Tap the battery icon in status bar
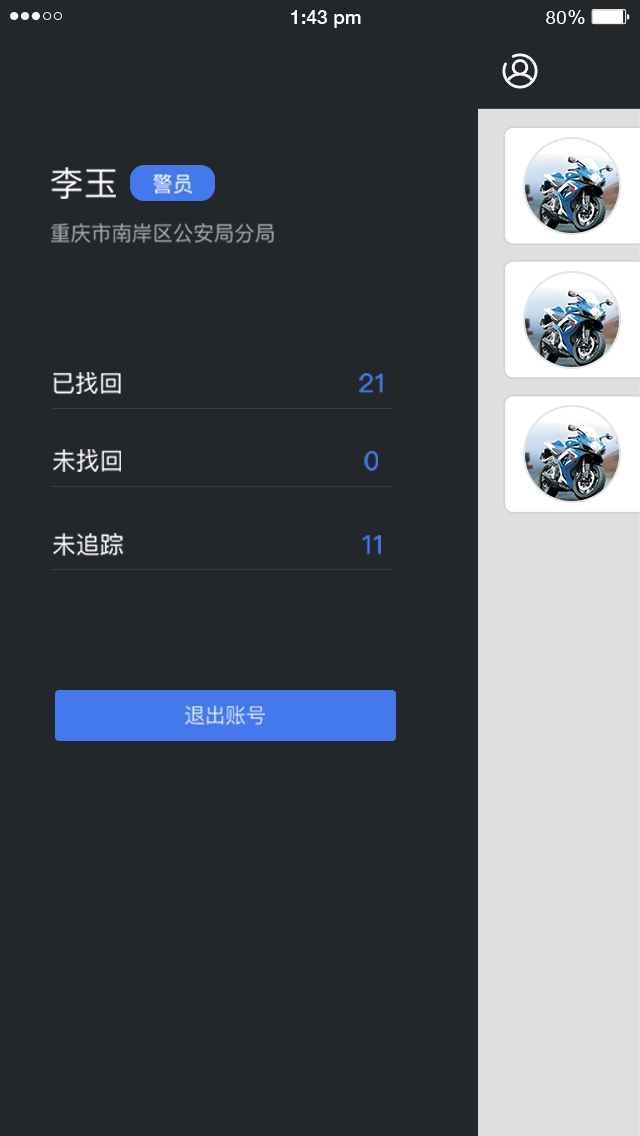This screenshot has height=1136, width=640. (x=610, y=17)
